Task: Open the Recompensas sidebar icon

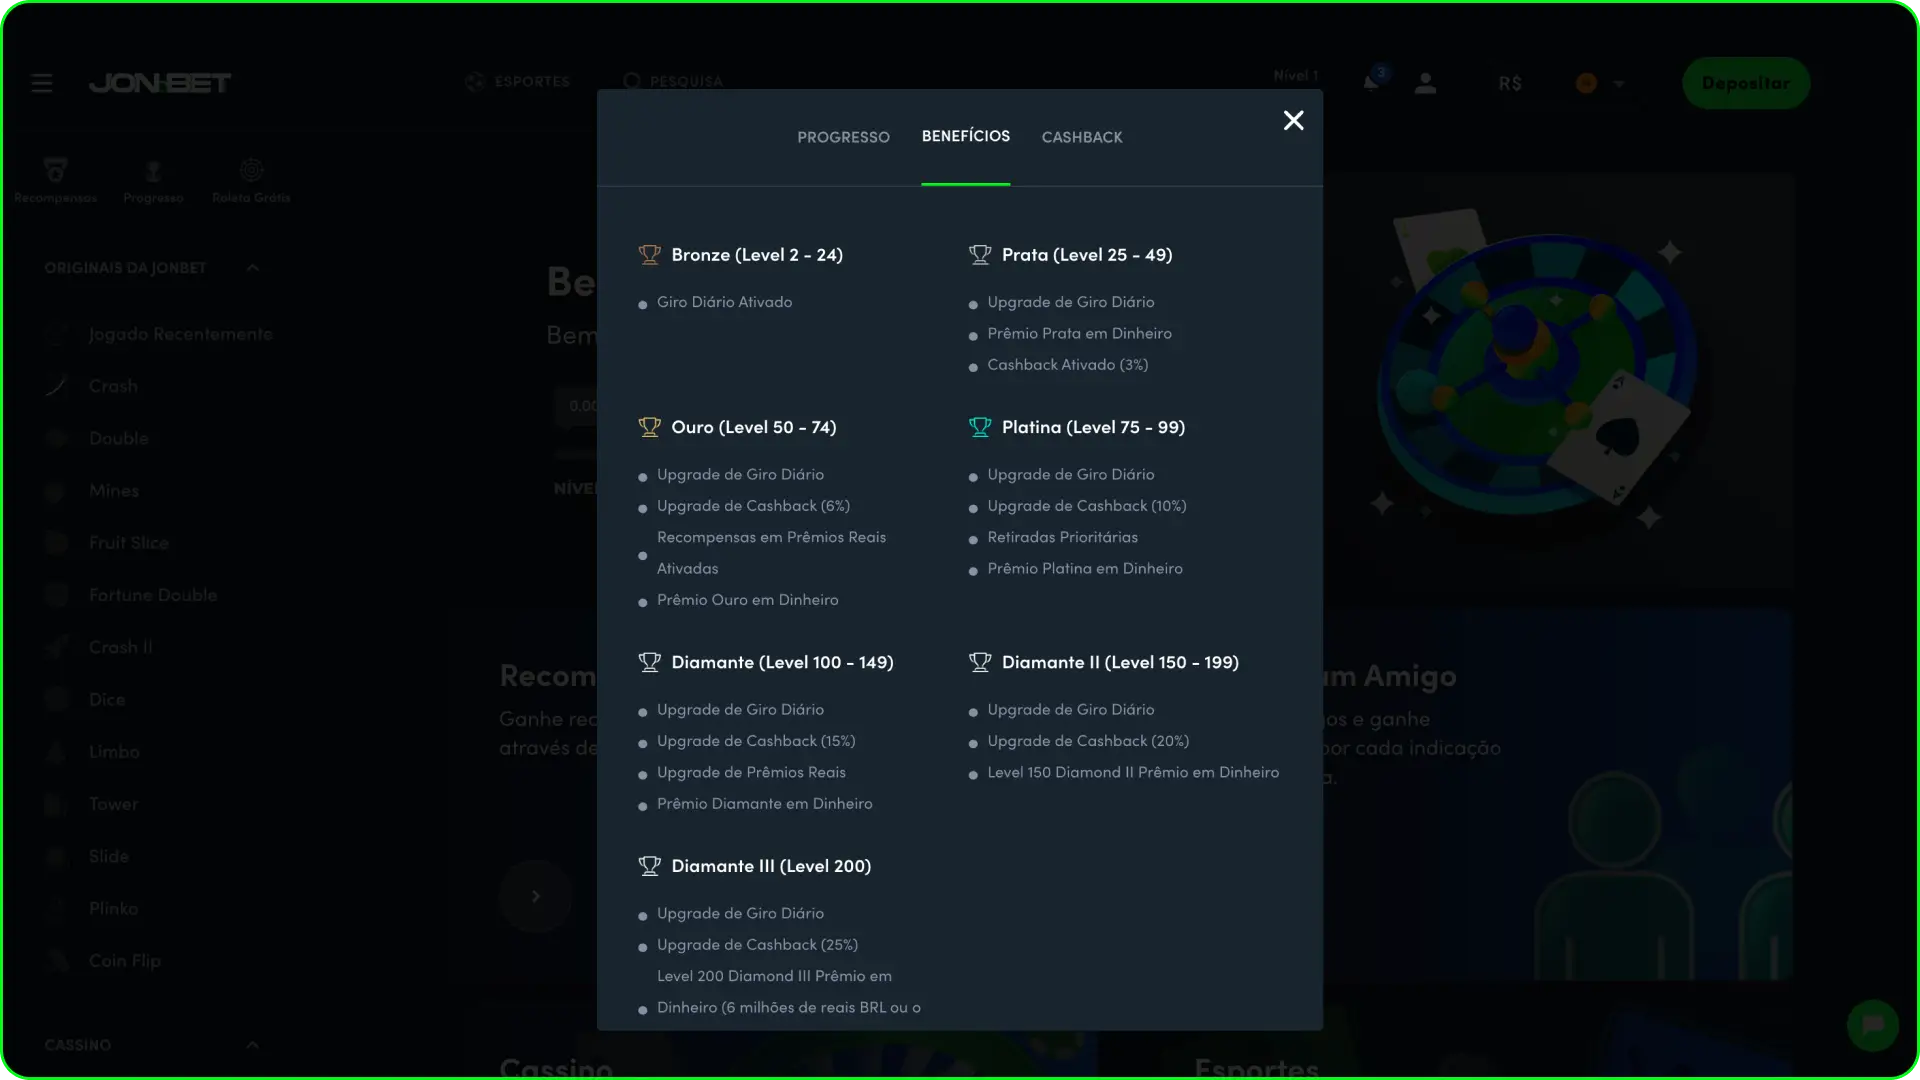Action: pyautogui.click(x=56, y=180)
